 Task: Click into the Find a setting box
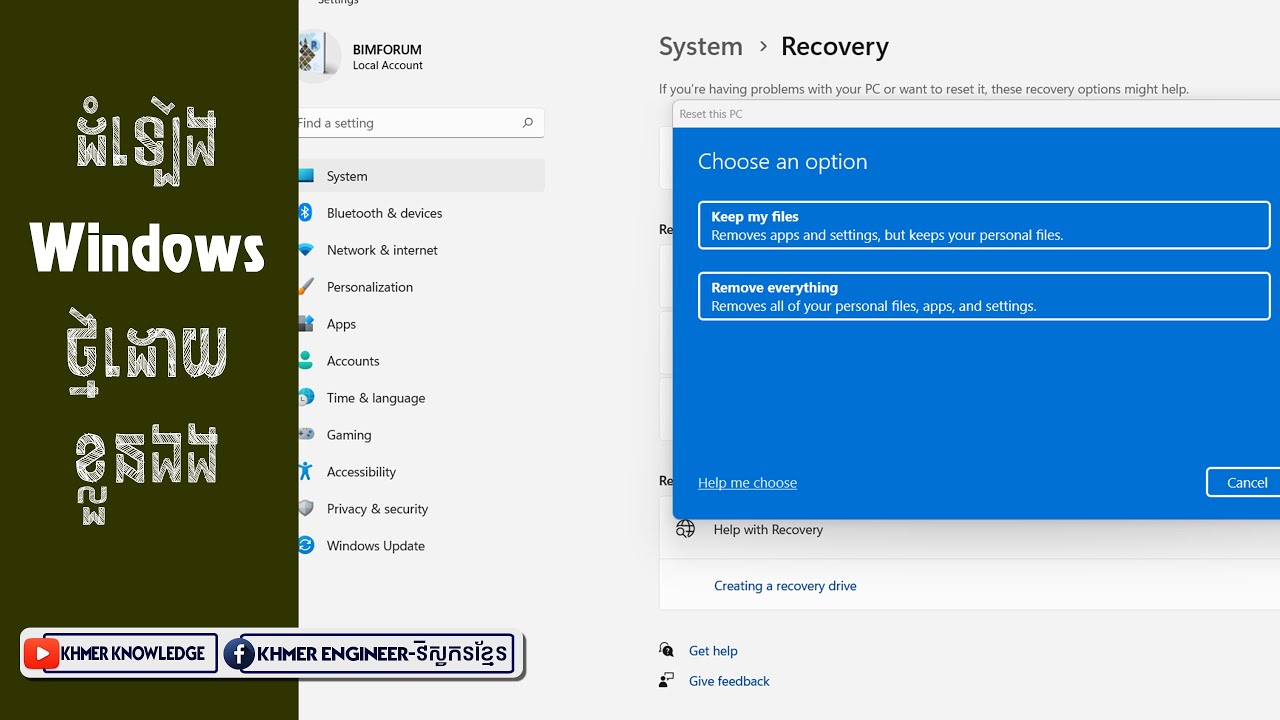pos(421,123)
